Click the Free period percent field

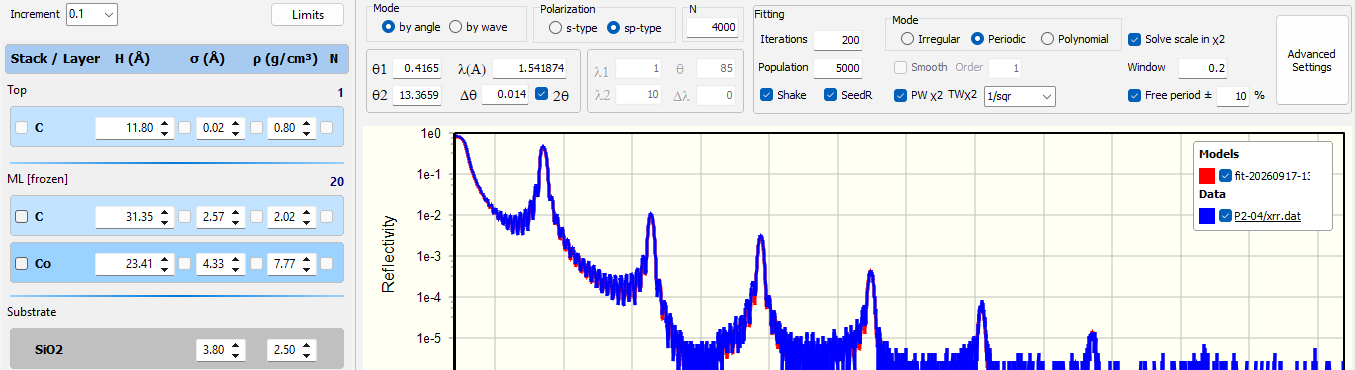click(x=1233, y=96)
